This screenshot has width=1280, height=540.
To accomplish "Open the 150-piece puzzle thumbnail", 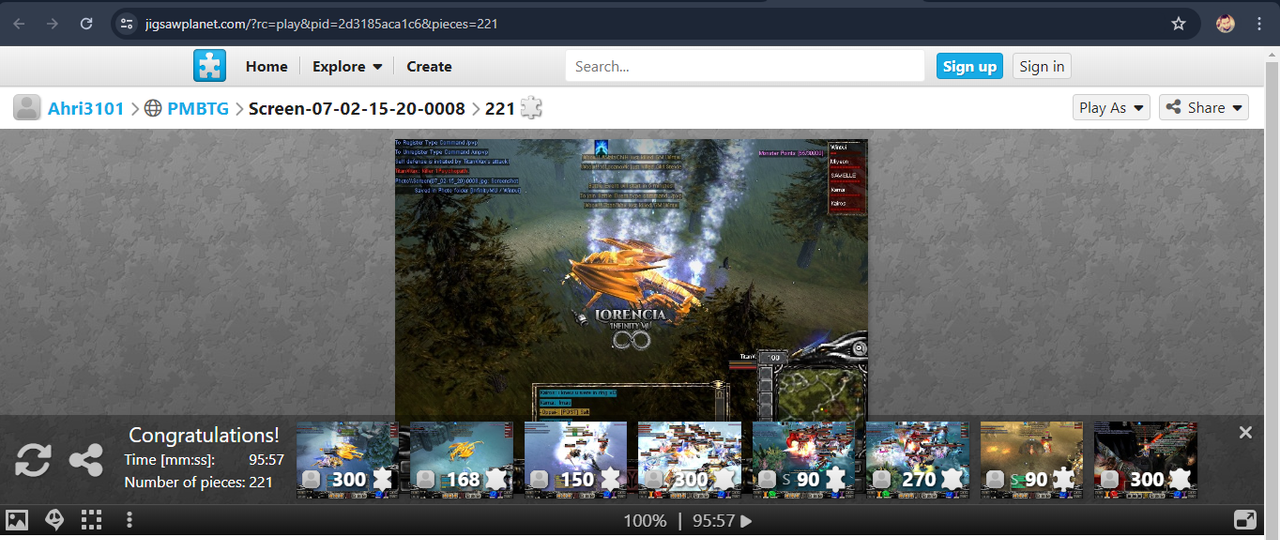I will (575, 460).
